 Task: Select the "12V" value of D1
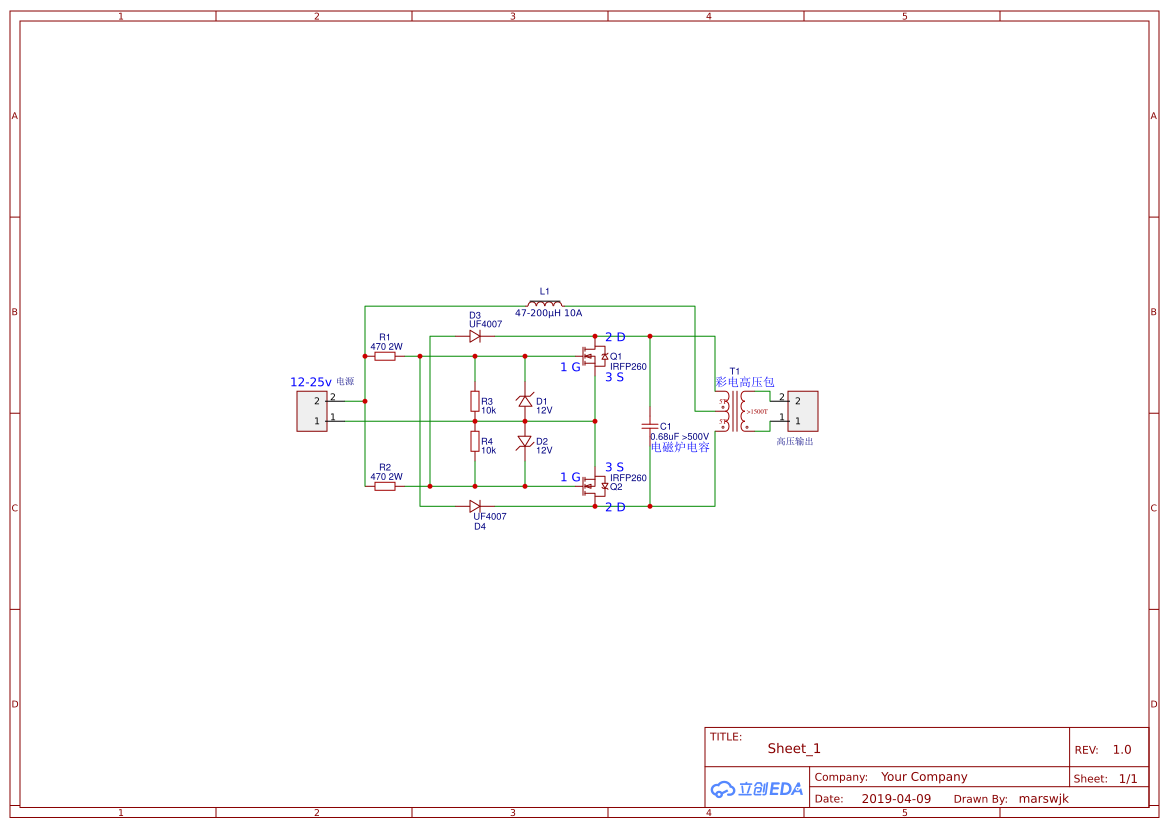[544, 411]
